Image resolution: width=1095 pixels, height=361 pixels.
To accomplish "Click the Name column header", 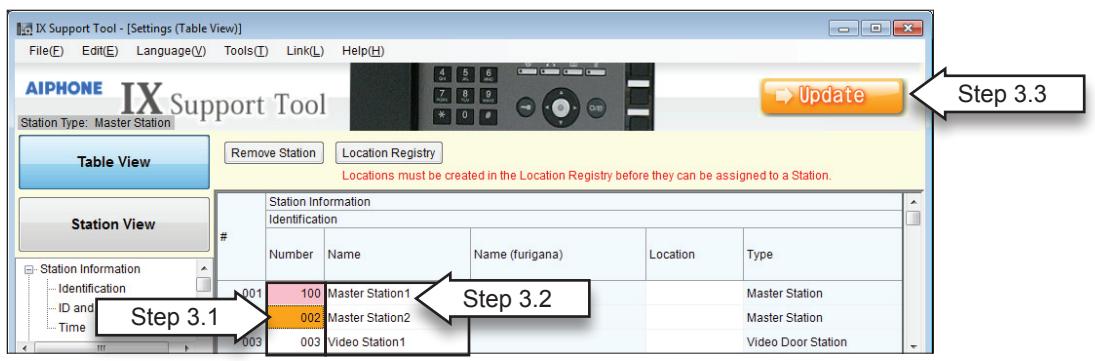I will (x=397, y=254).
